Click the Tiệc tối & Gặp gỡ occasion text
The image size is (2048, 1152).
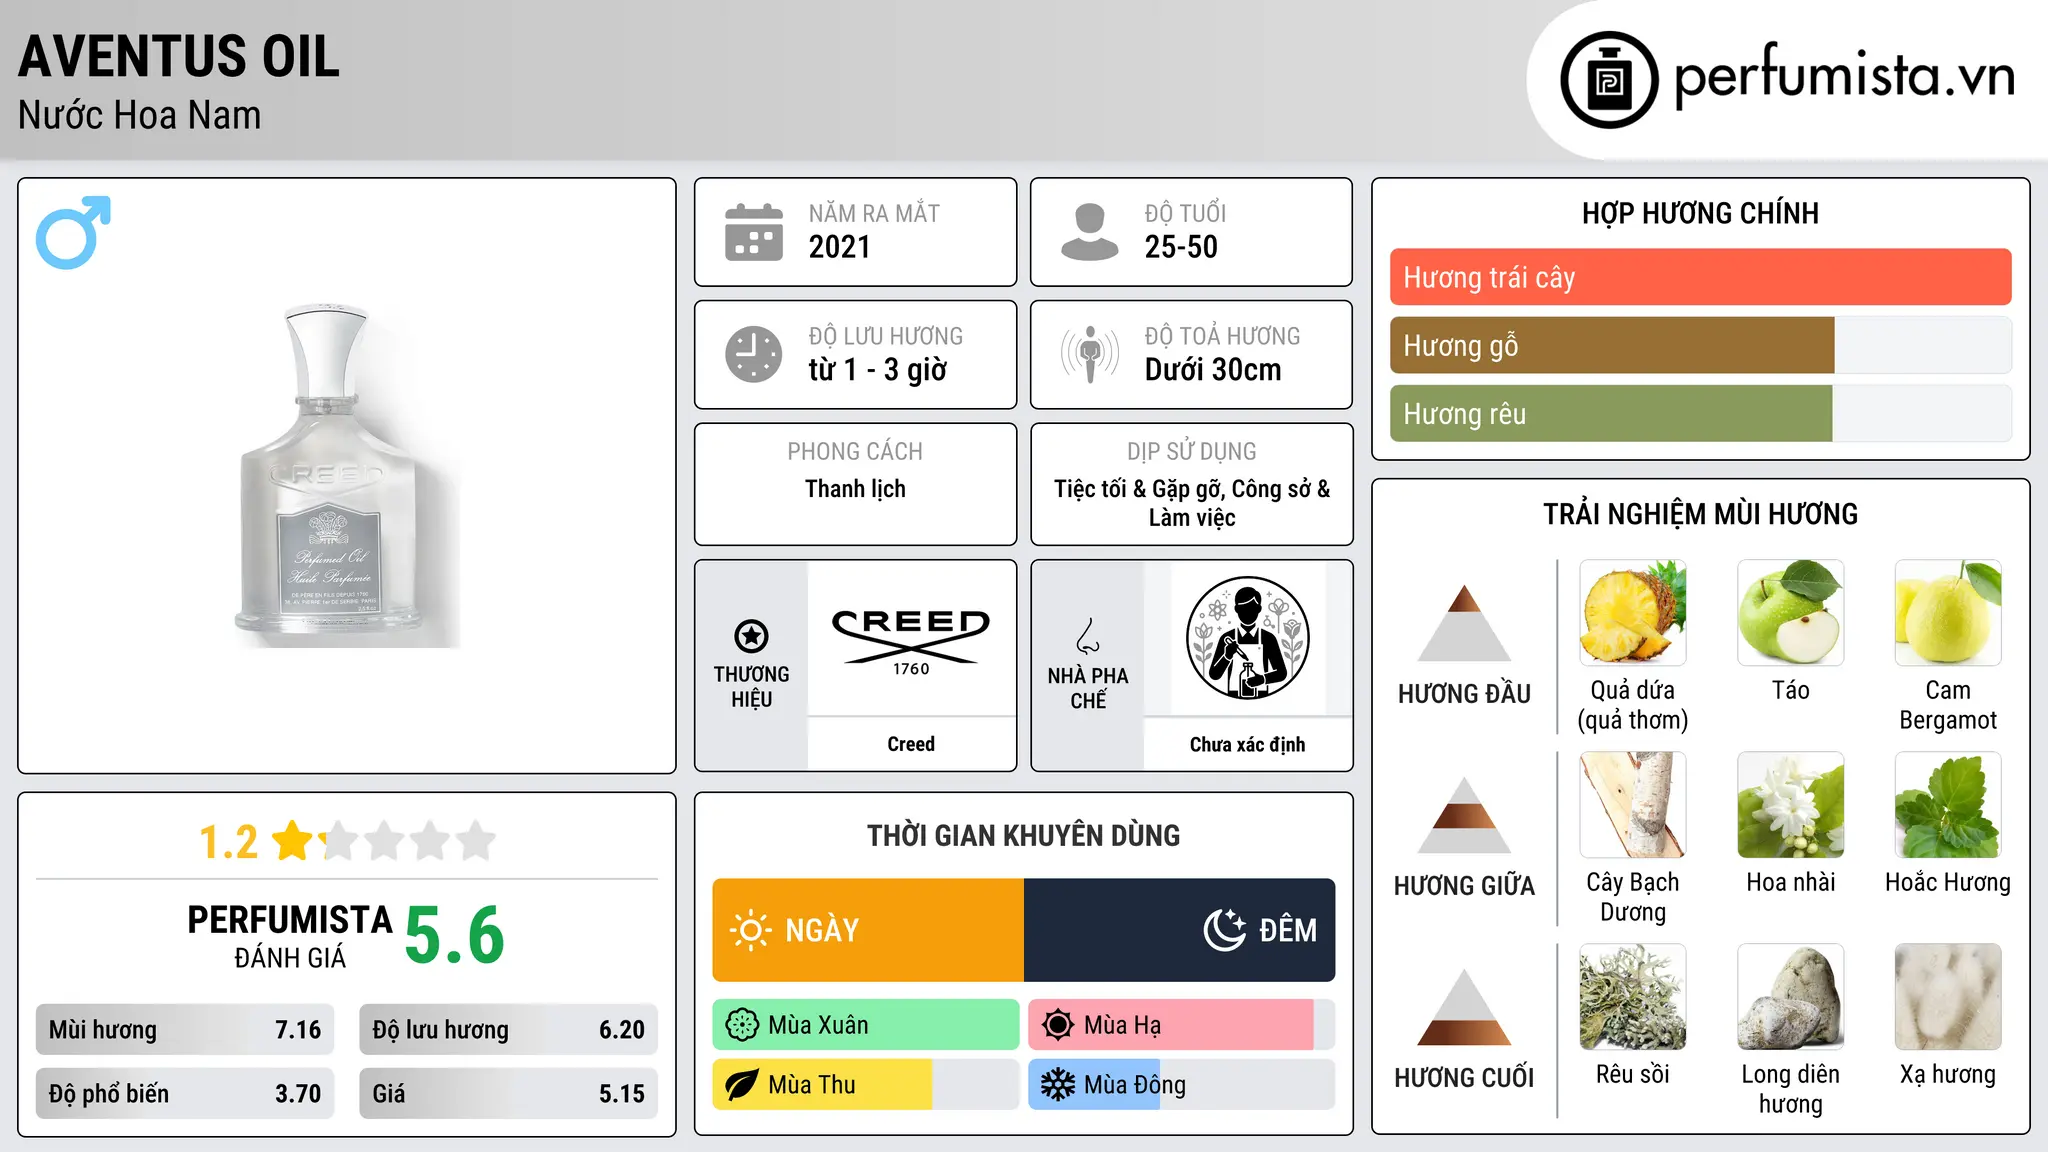click(1192, 503)
